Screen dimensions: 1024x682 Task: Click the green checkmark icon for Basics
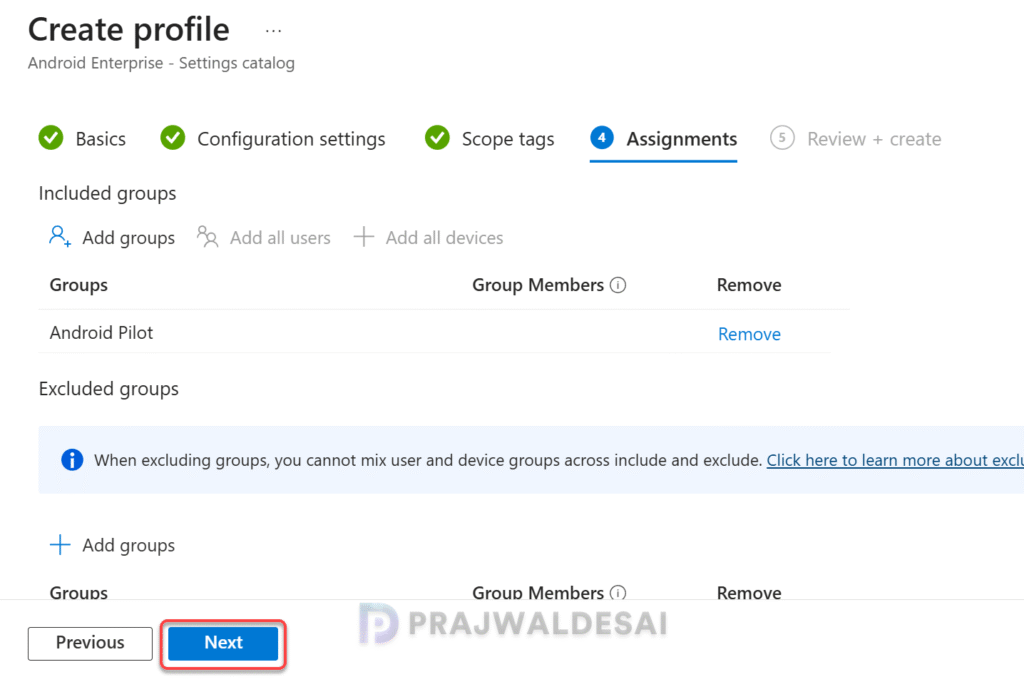tap(51, 138)
